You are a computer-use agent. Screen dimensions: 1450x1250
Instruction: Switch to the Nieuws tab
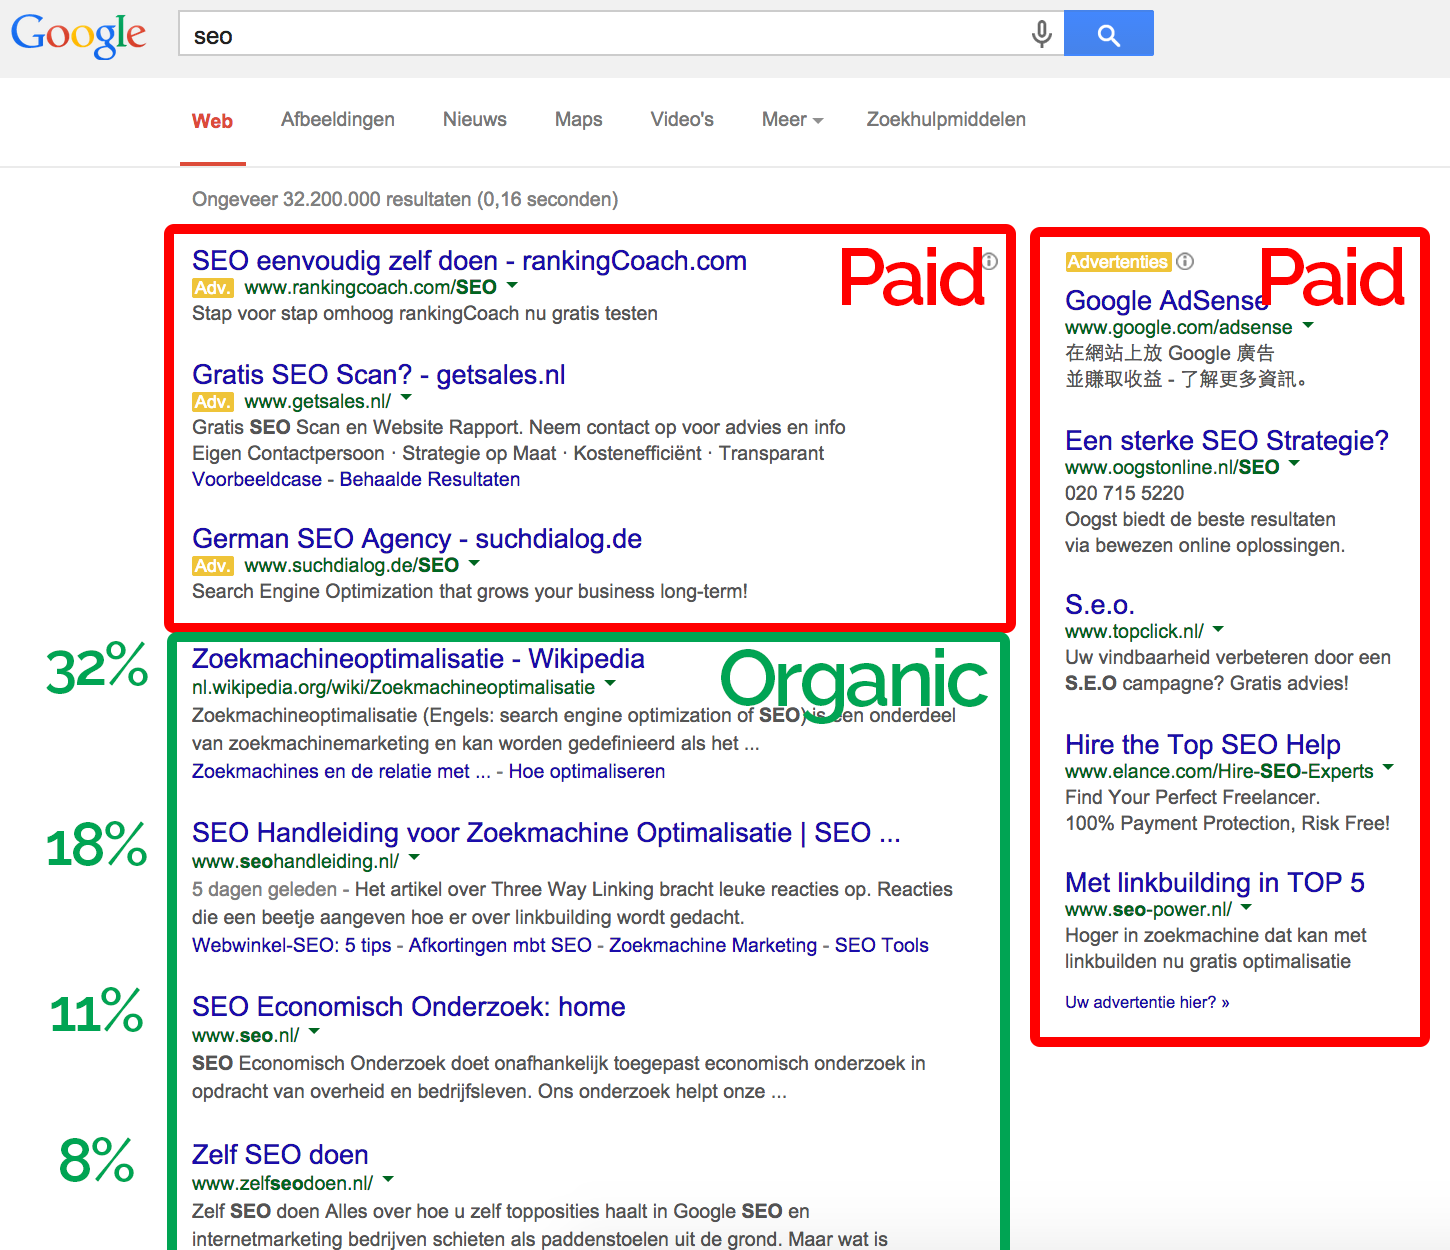pyautogui.click(x=474, y=119)
